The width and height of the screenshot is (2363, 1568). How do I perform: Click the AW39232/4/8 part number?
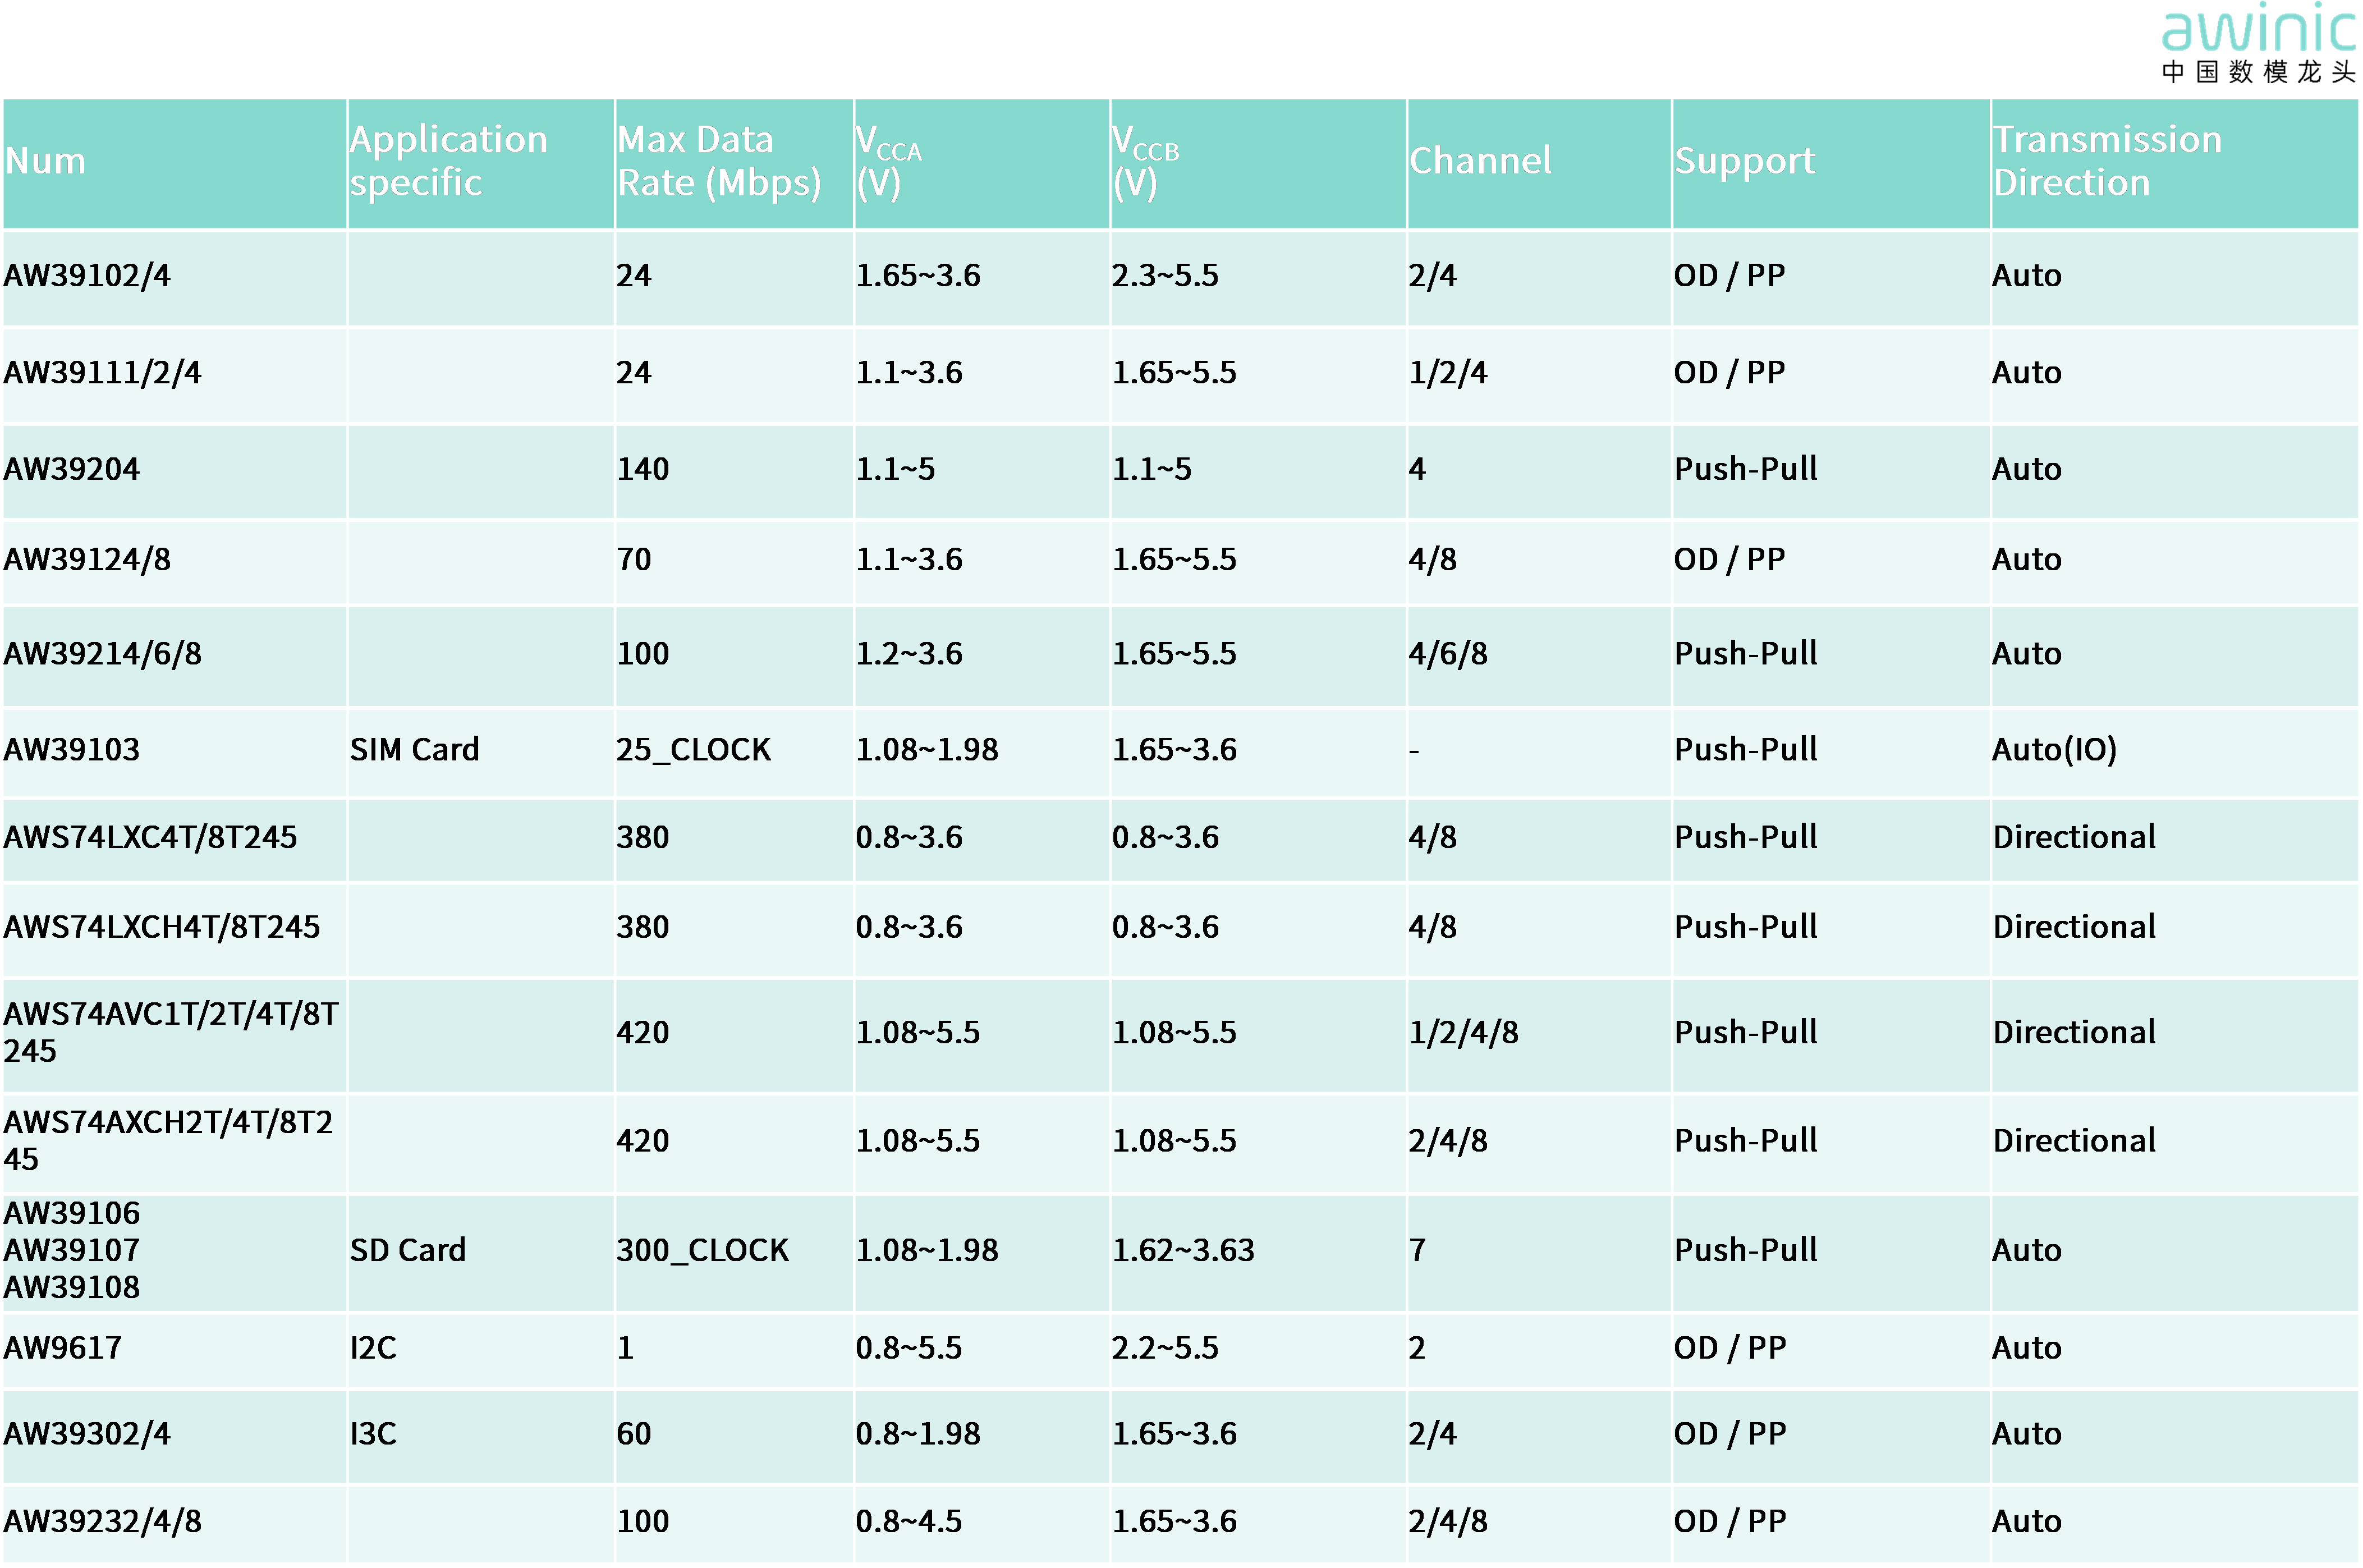click(x=102, y=1521)
